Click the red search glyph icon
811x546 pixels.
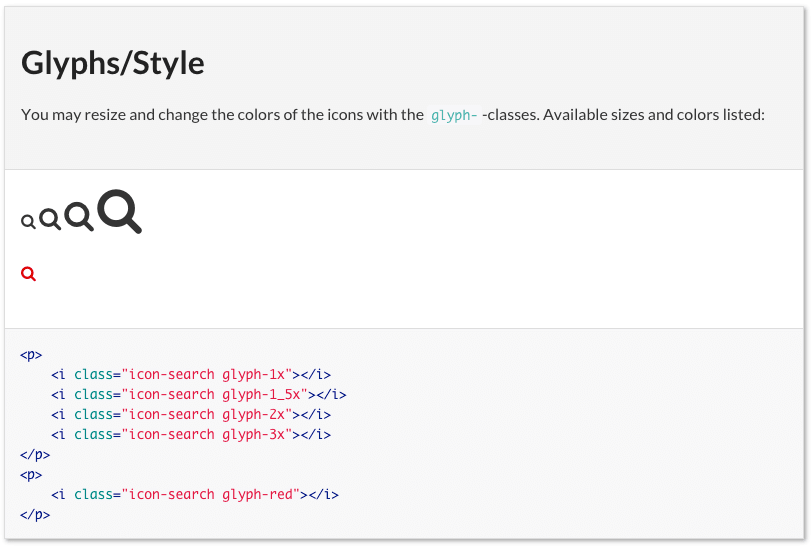click(28, 274)
